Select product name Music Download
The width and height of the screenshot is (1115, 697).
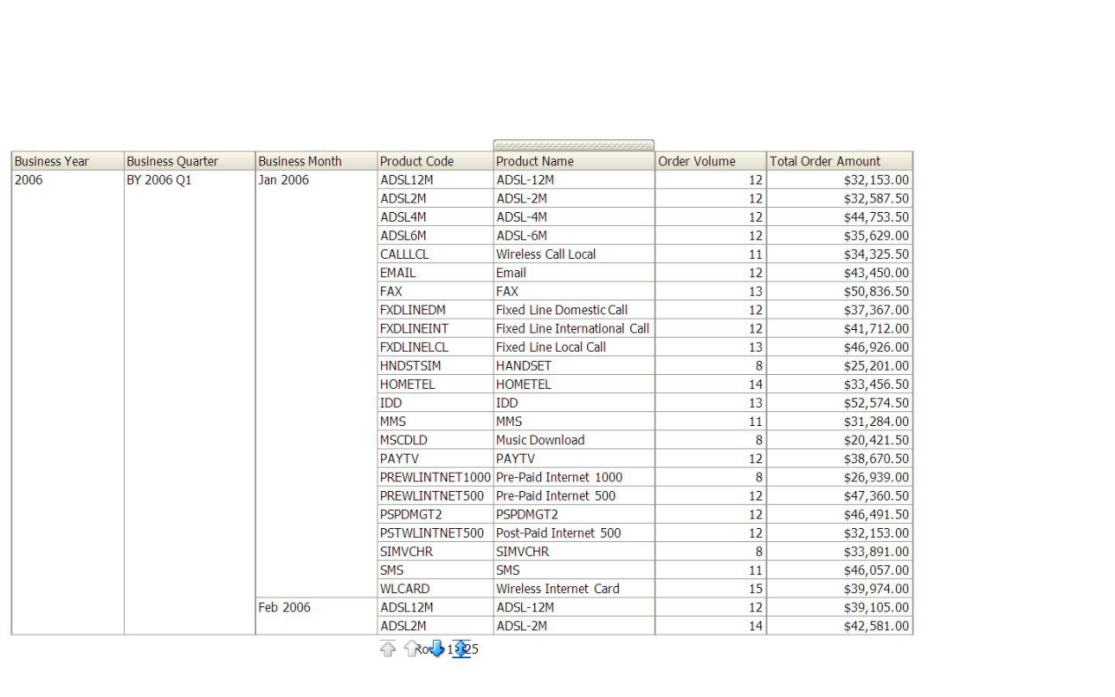[540, 440]
